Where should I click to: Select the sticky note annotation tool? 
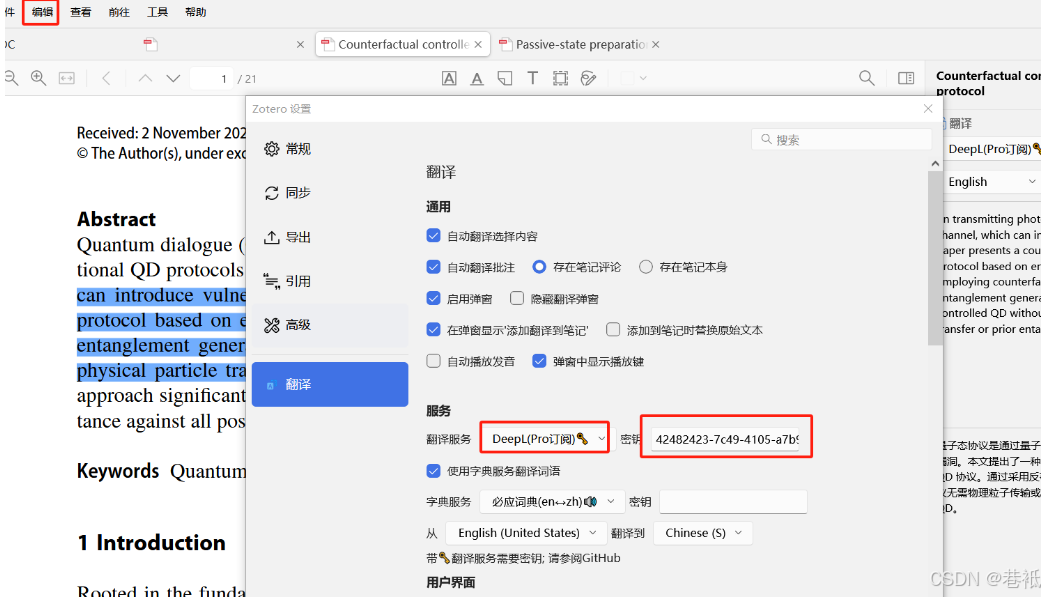[504, 78]
